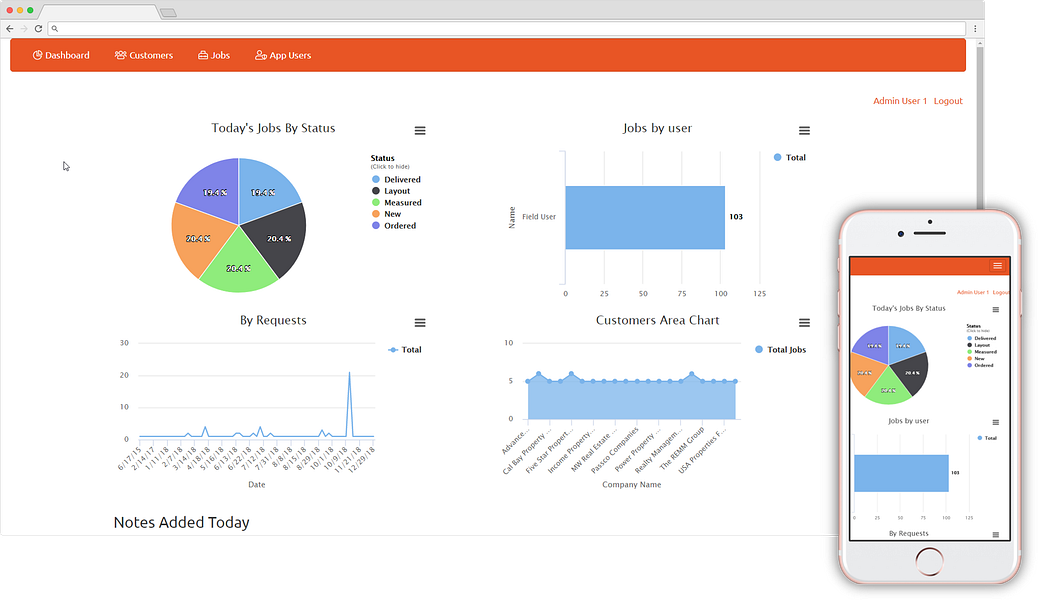Open the By Requests chart hamburger menu
This screenshot has height=600, width=1038.
[420, 323]
